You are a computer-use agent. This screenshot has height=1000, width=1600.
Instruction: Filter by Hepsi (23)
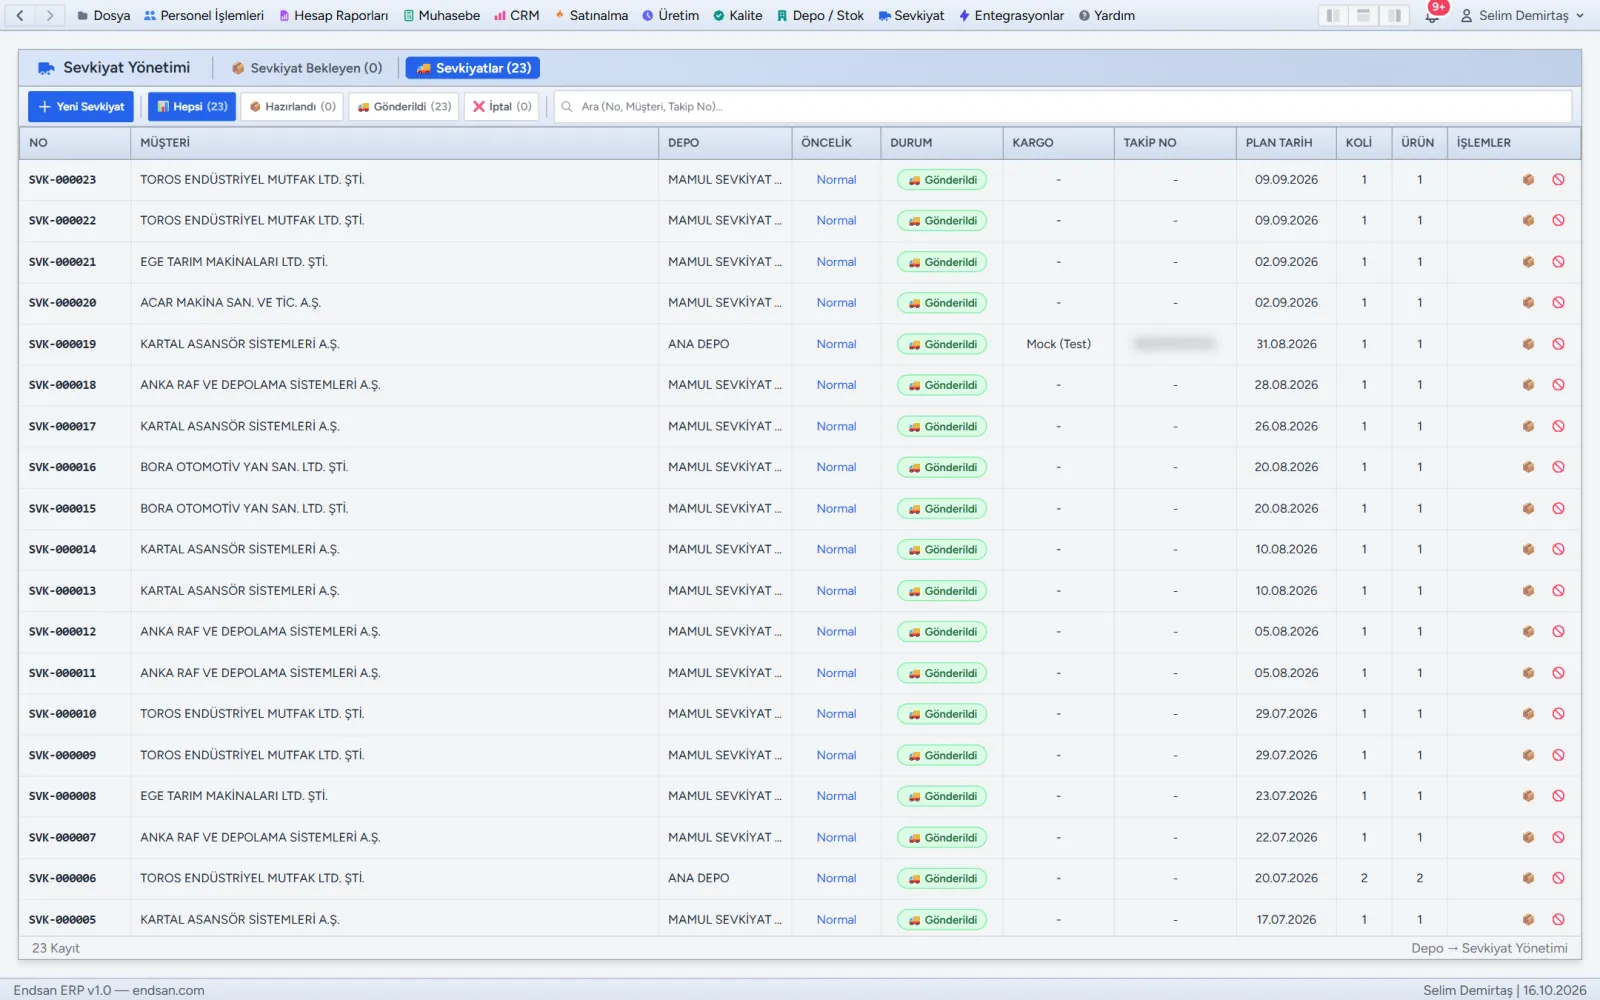[x=192, y=106]
